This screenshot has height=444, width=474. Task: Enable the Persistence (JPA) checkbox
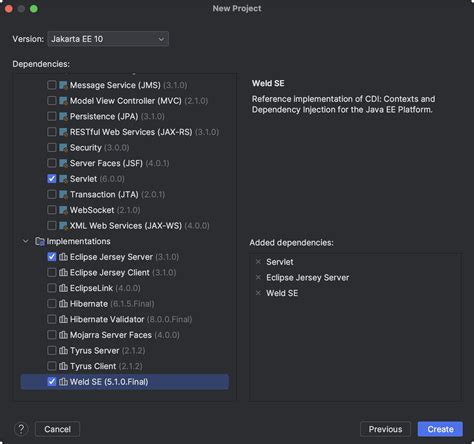tap(52, 116)
